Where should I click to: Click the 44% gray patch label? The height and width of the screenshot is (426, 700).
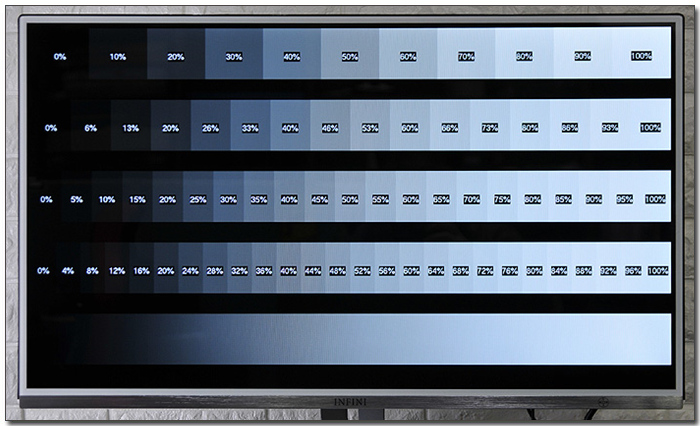pos(313,271)
